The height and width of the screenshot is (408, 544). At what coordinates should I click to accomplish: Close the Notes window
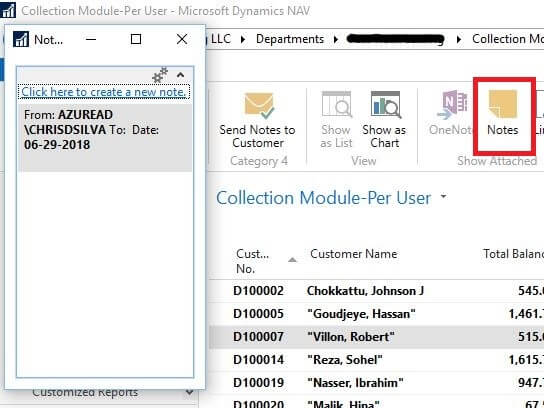point(182,39)
